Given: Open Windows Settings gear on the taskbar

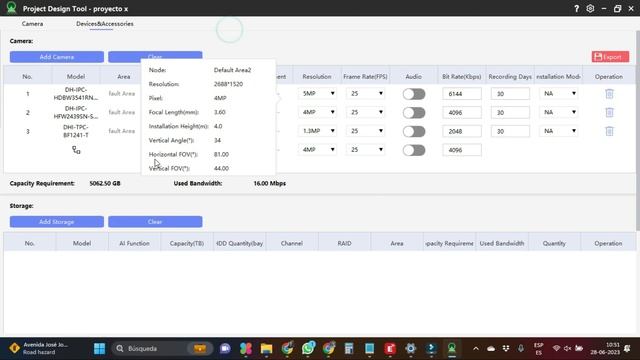Looking at the screenshot, I should 411,349.
